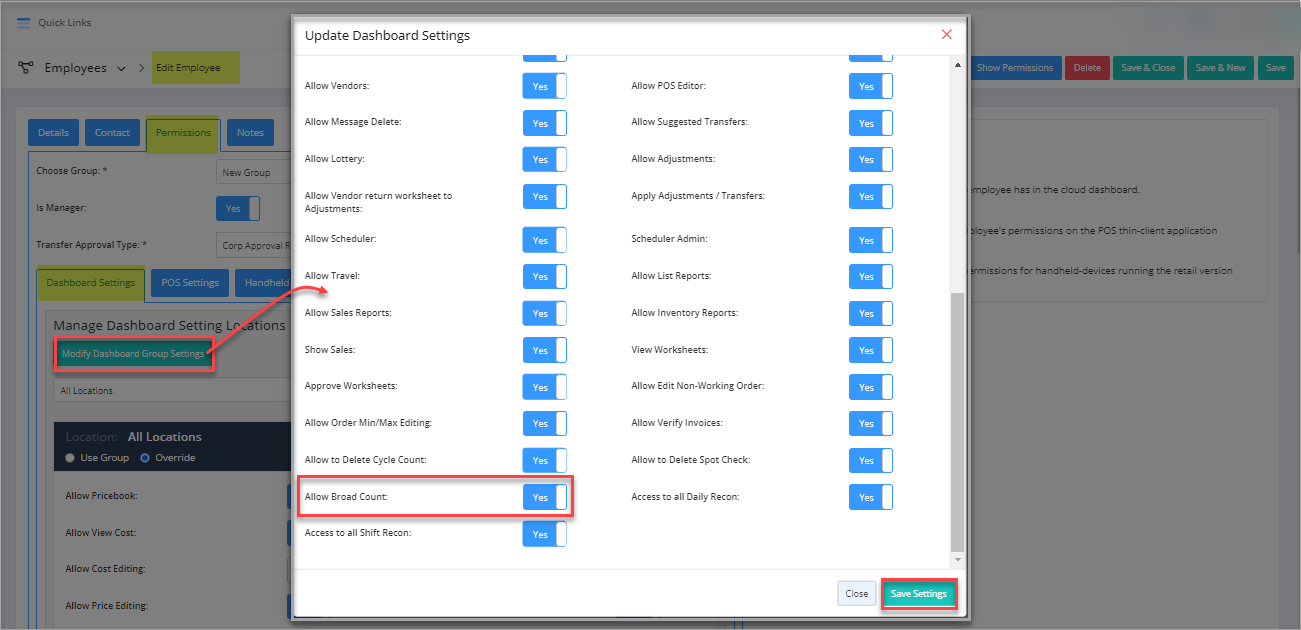This screenshot has height=630, width=1301.
Task: Toggle the Is Manager switch
Action: [238, 209]
